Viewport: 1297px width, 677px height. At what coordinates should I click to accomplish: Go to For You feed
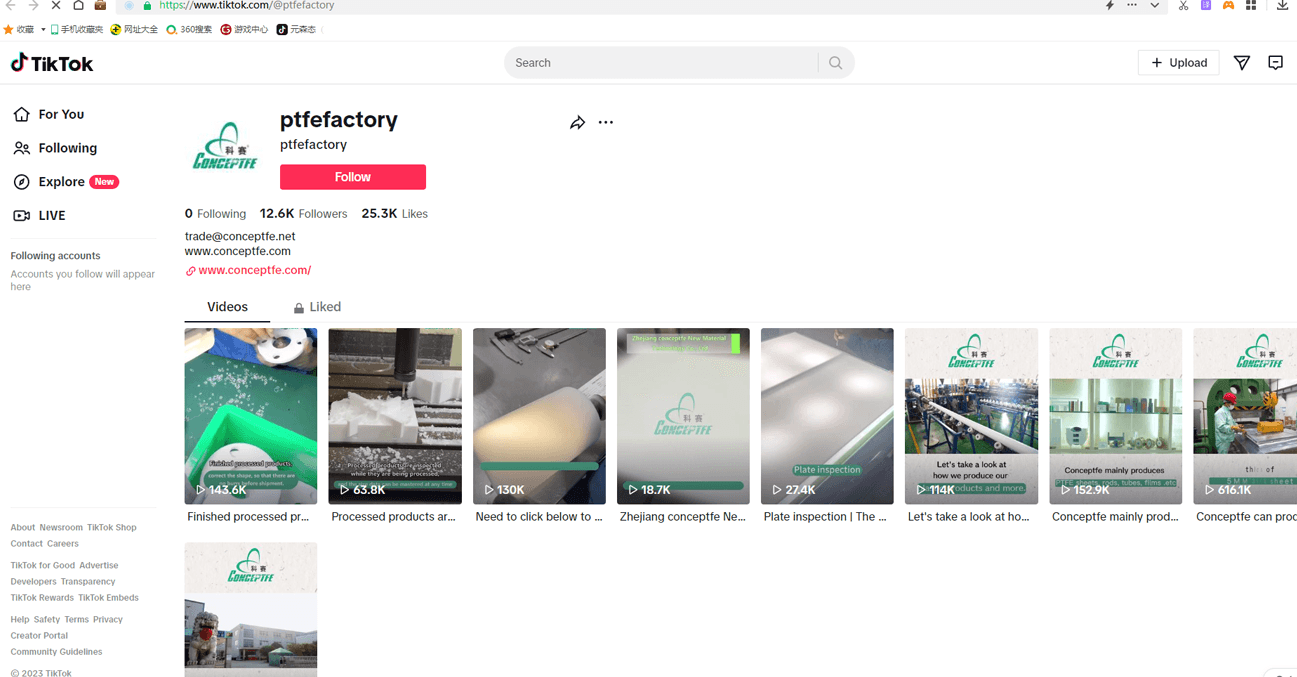coord(48,114)
